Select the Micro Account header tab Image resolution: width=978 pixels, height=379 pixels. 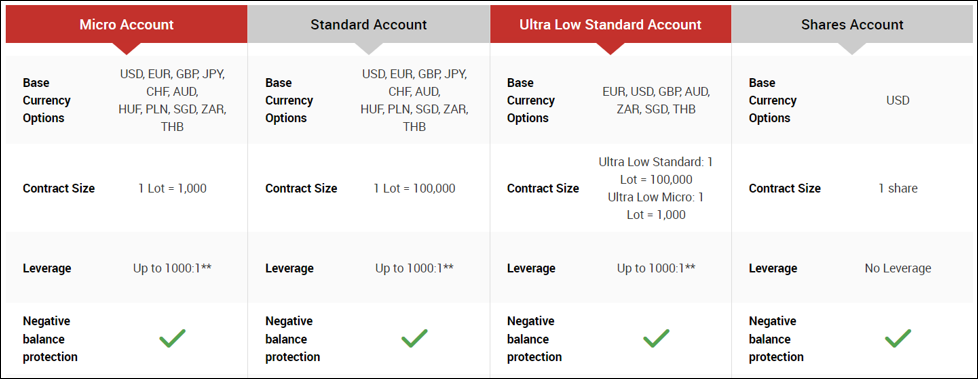[x=127, y=25]
